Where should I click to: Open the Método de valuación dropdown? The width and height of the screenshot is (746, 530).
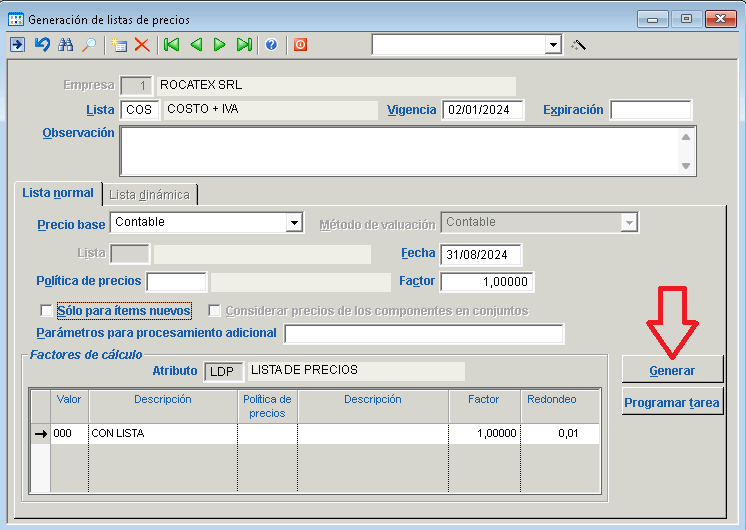click(629, 223)
